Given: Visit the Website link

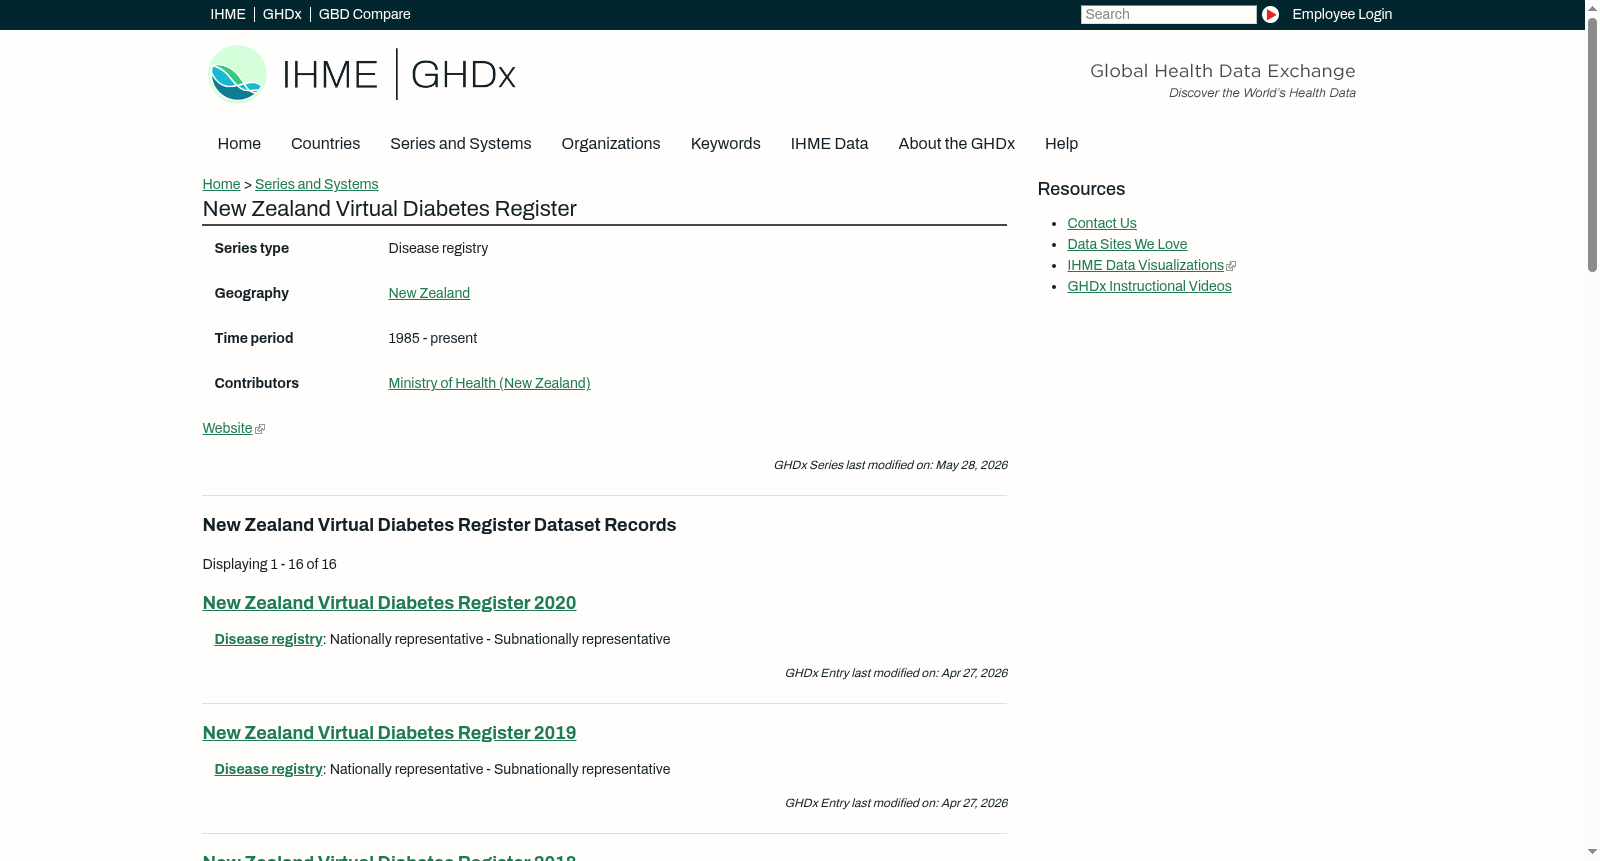Looking at the screenshot, I should [227, 428].
